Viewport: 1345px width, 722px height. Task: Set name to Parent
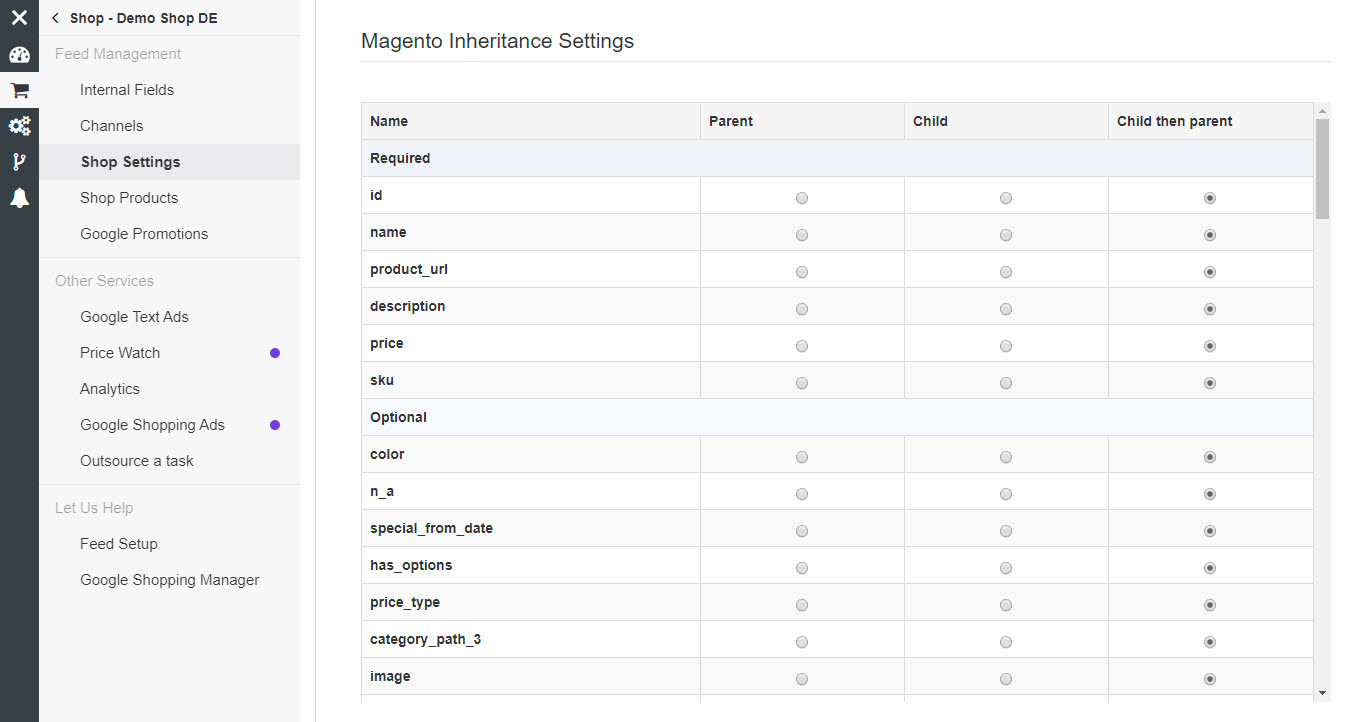(802, 235)
